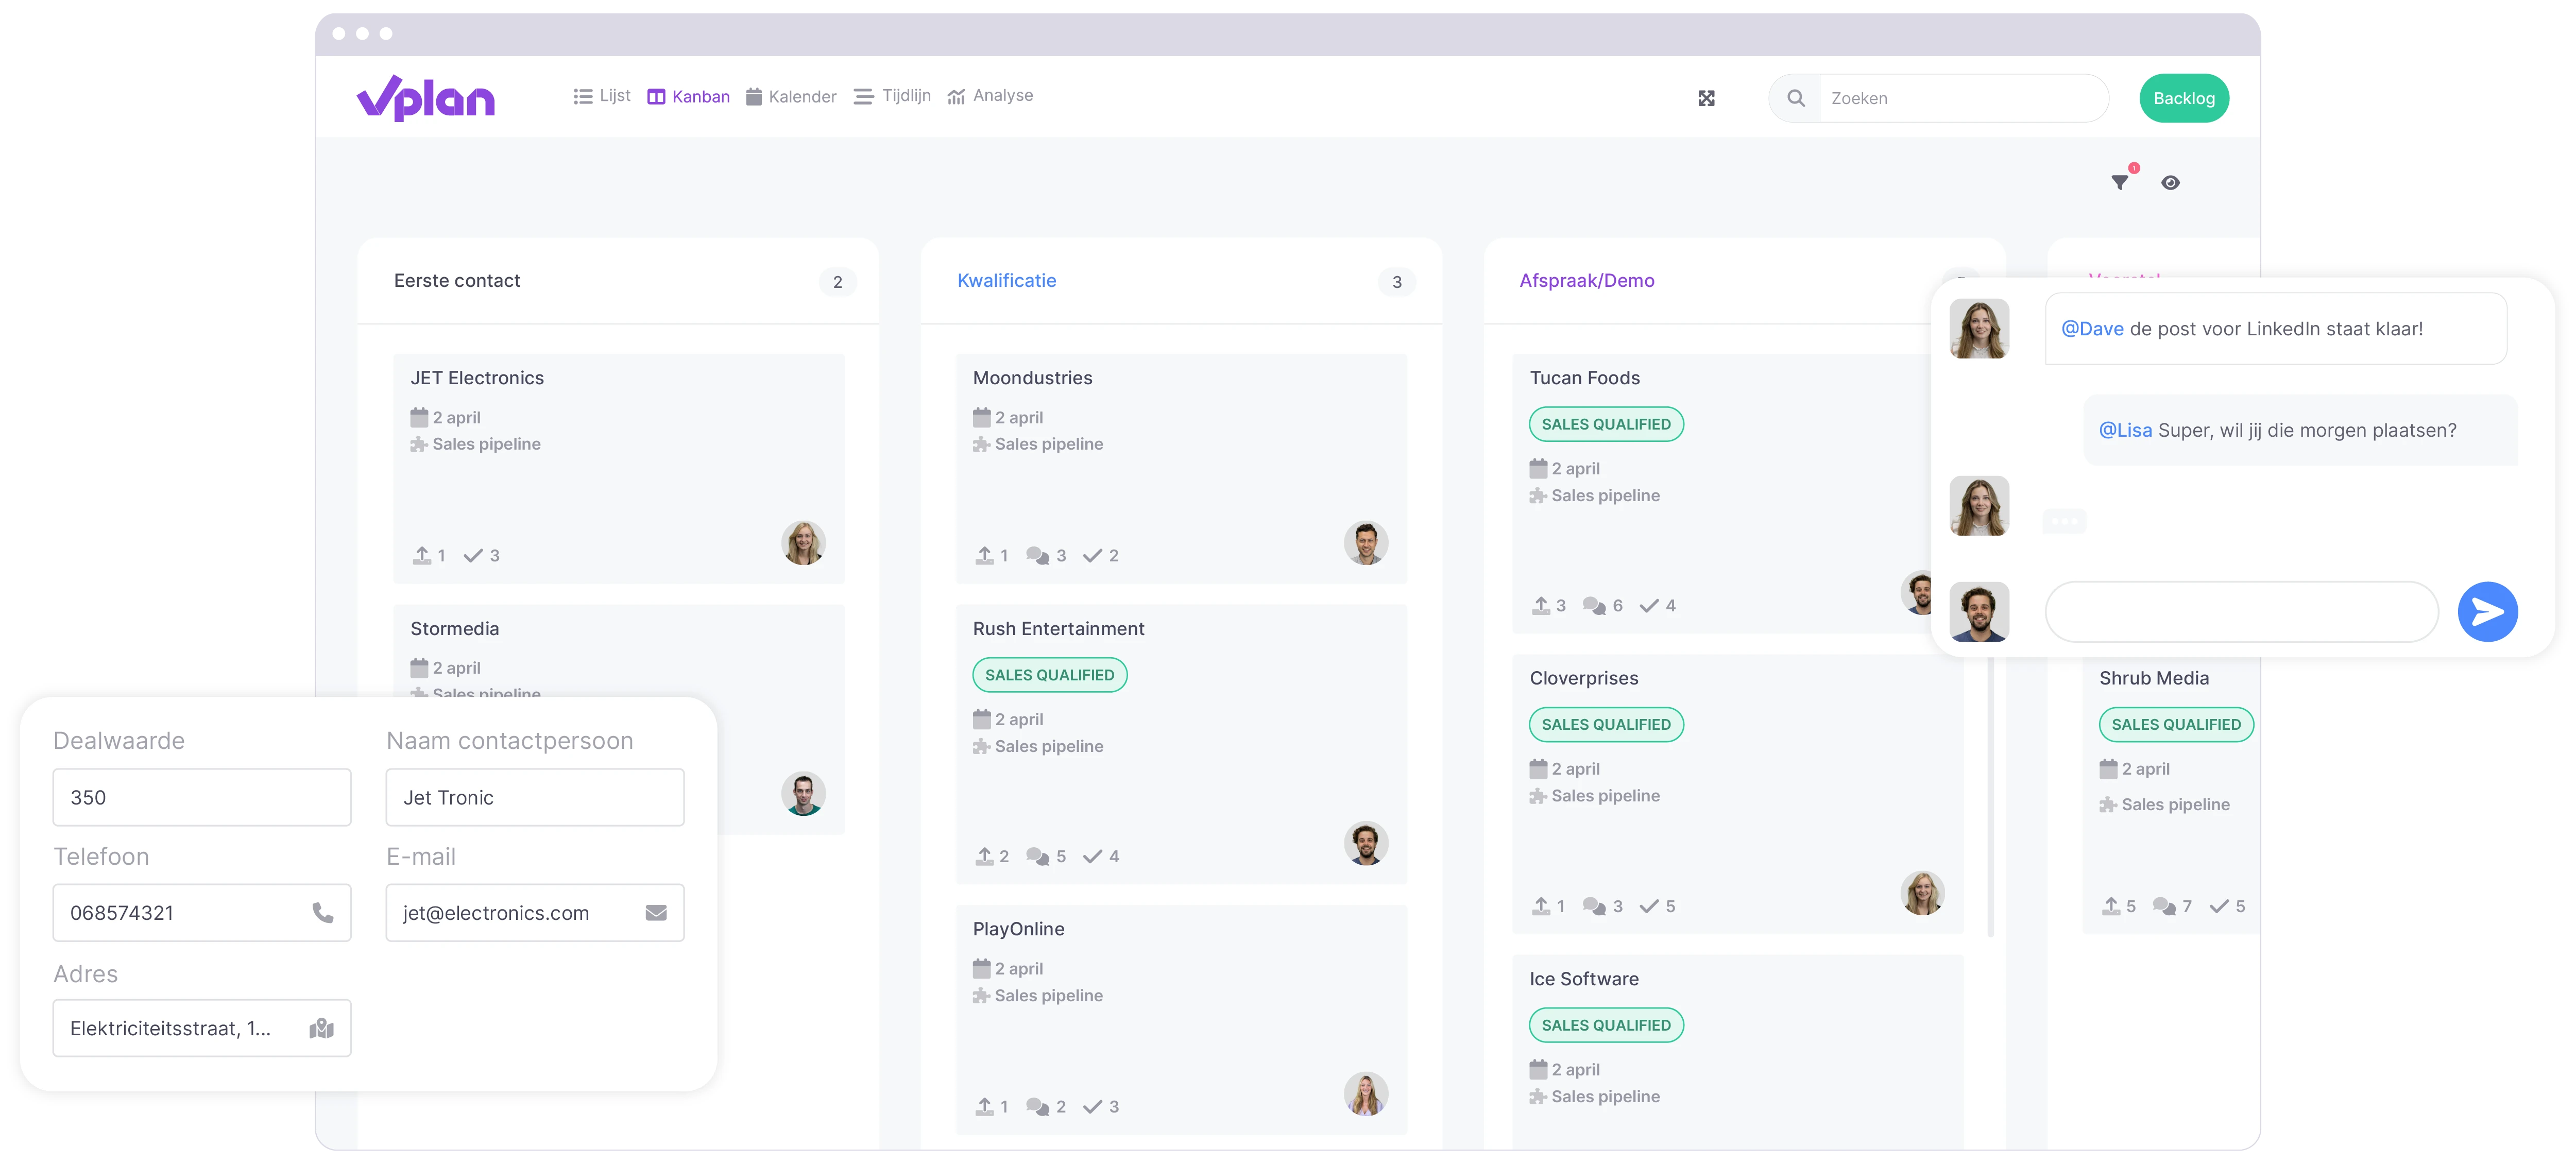Switch to the Kanban view tab

tap(688, 97)
